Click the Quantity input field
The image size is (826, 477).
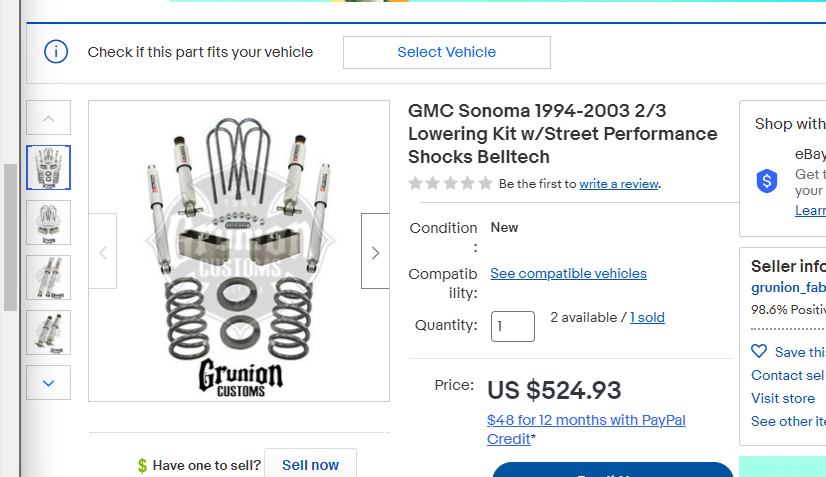click(512, 326)
